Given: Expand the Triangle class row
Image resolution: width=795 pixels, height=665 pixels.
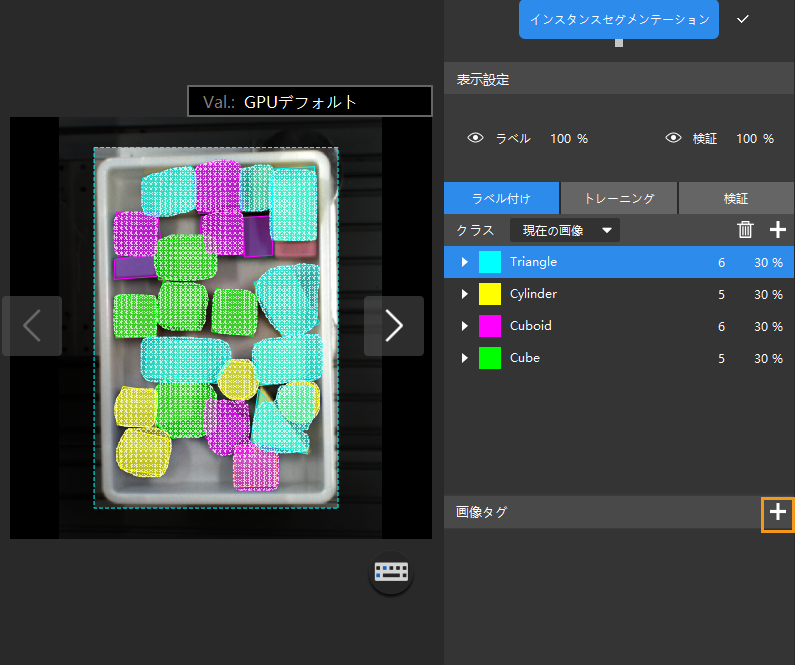Looking at the screenshot, I should 464,262.
